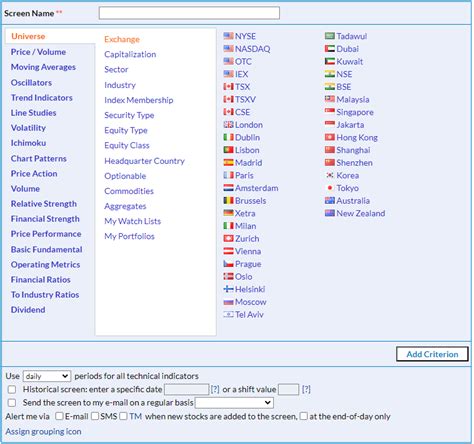Click the TSX Canadian flag icon

228,87
